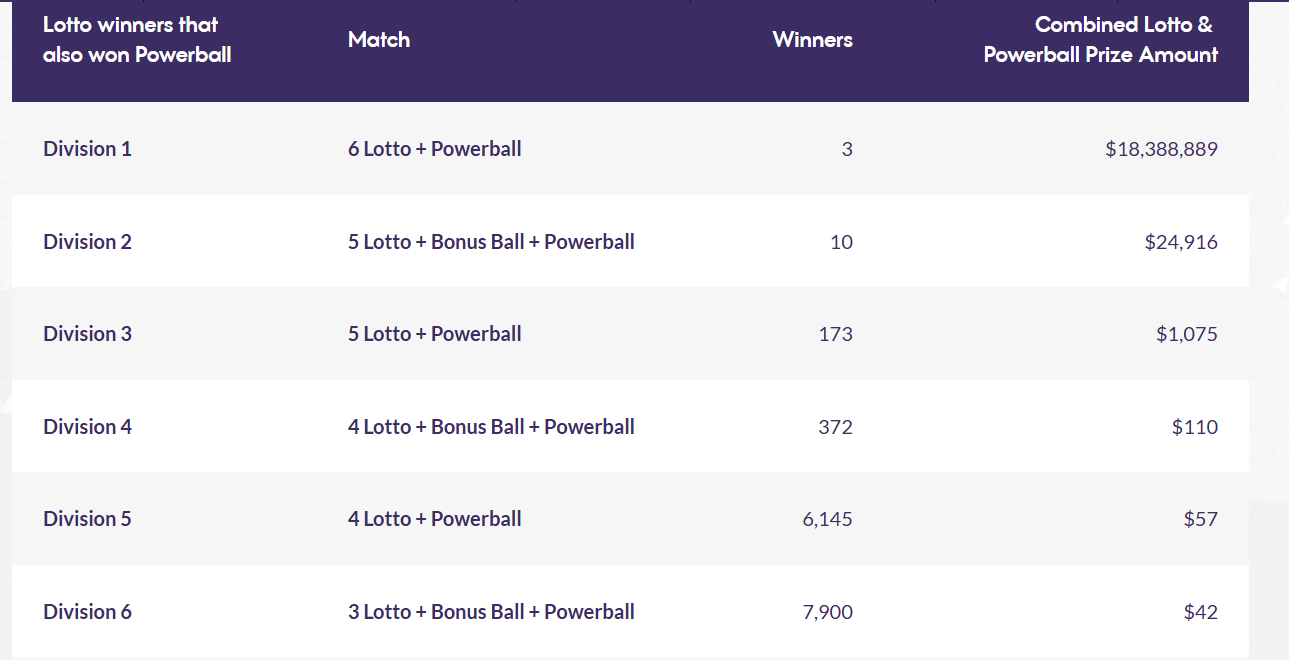Select the Division 6 row label

[x=87, y=612]
